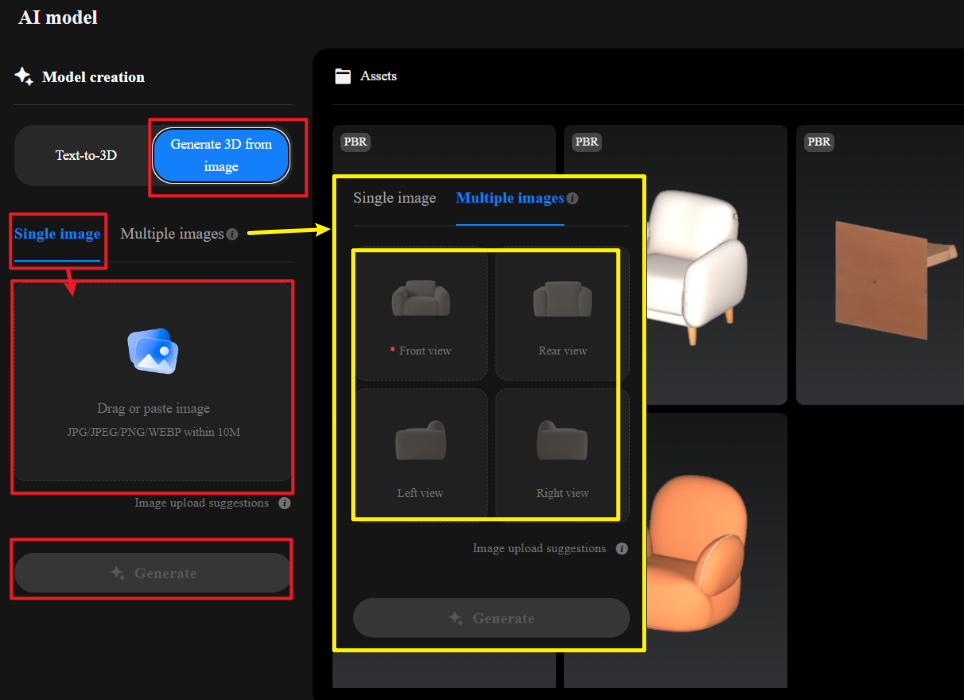964x700 pixels.
Task: Click the Left view upload slot
Action: point(421,453)
